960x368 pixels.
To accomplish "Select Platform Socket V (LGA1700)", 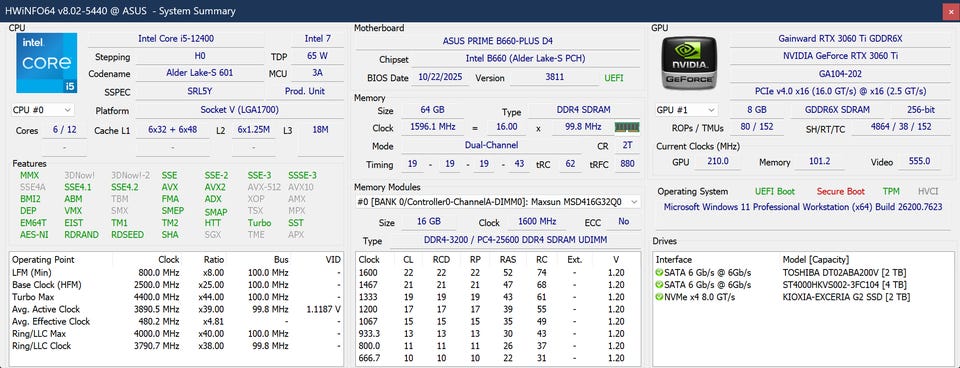I will [x=239, y=110].
